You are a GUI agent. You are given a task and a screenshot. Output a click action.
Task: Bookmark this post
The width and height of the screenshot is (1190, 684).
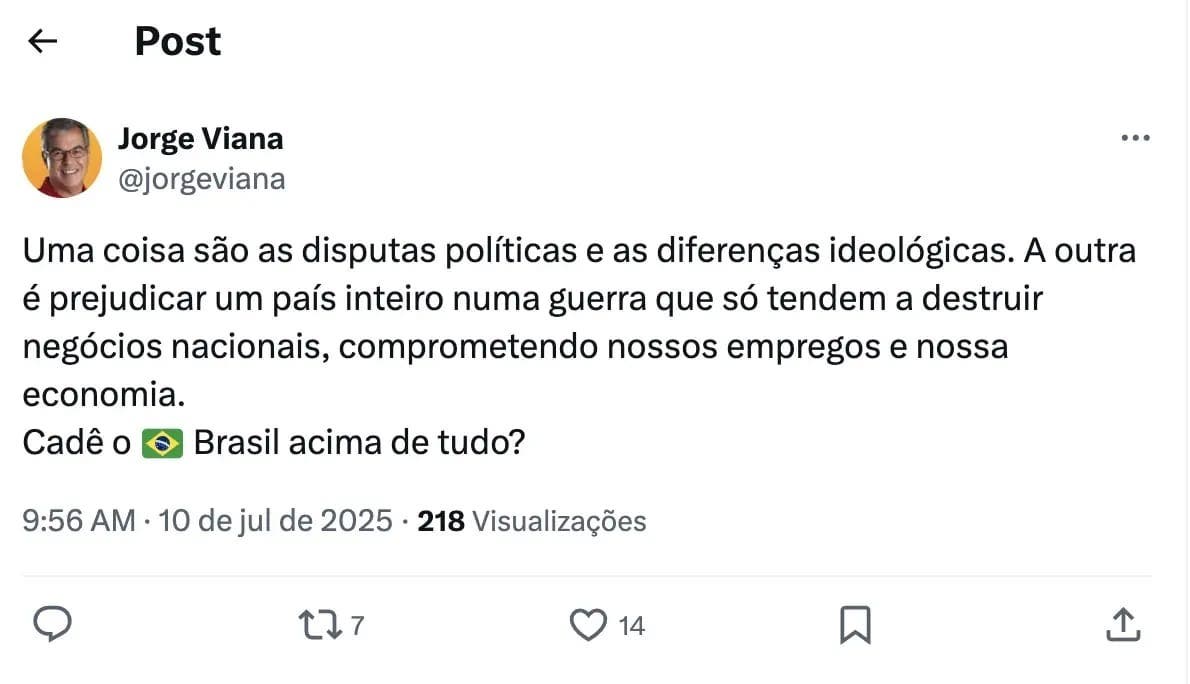[854, 625]
